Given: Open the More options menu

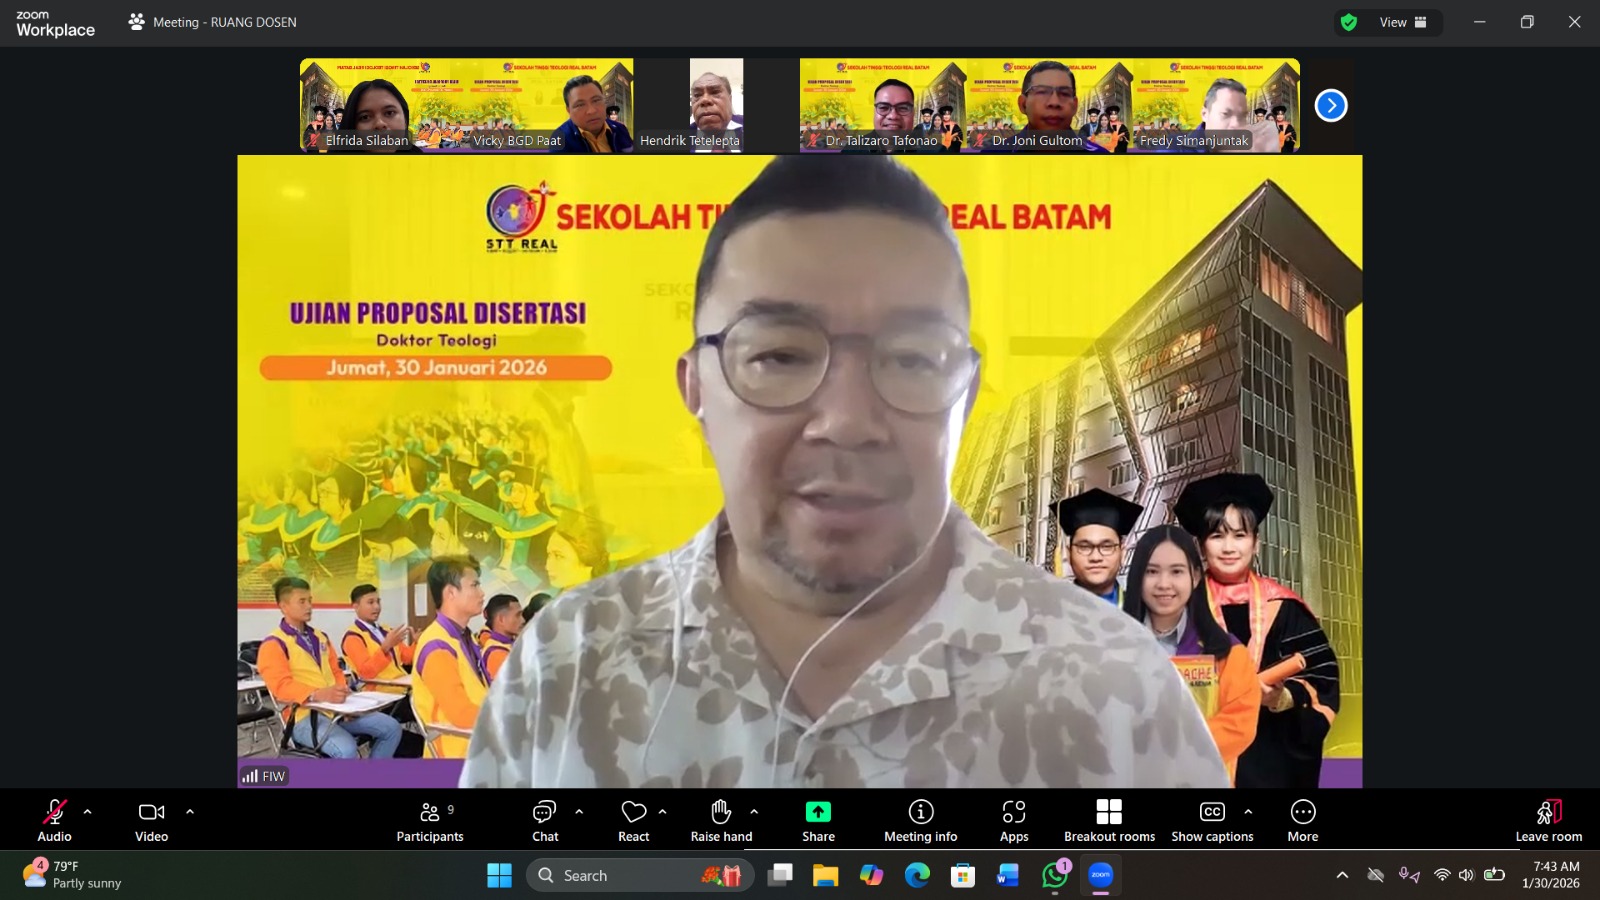Looking at the screenshot, I should pyautogui.click(x=1302, y=820).
